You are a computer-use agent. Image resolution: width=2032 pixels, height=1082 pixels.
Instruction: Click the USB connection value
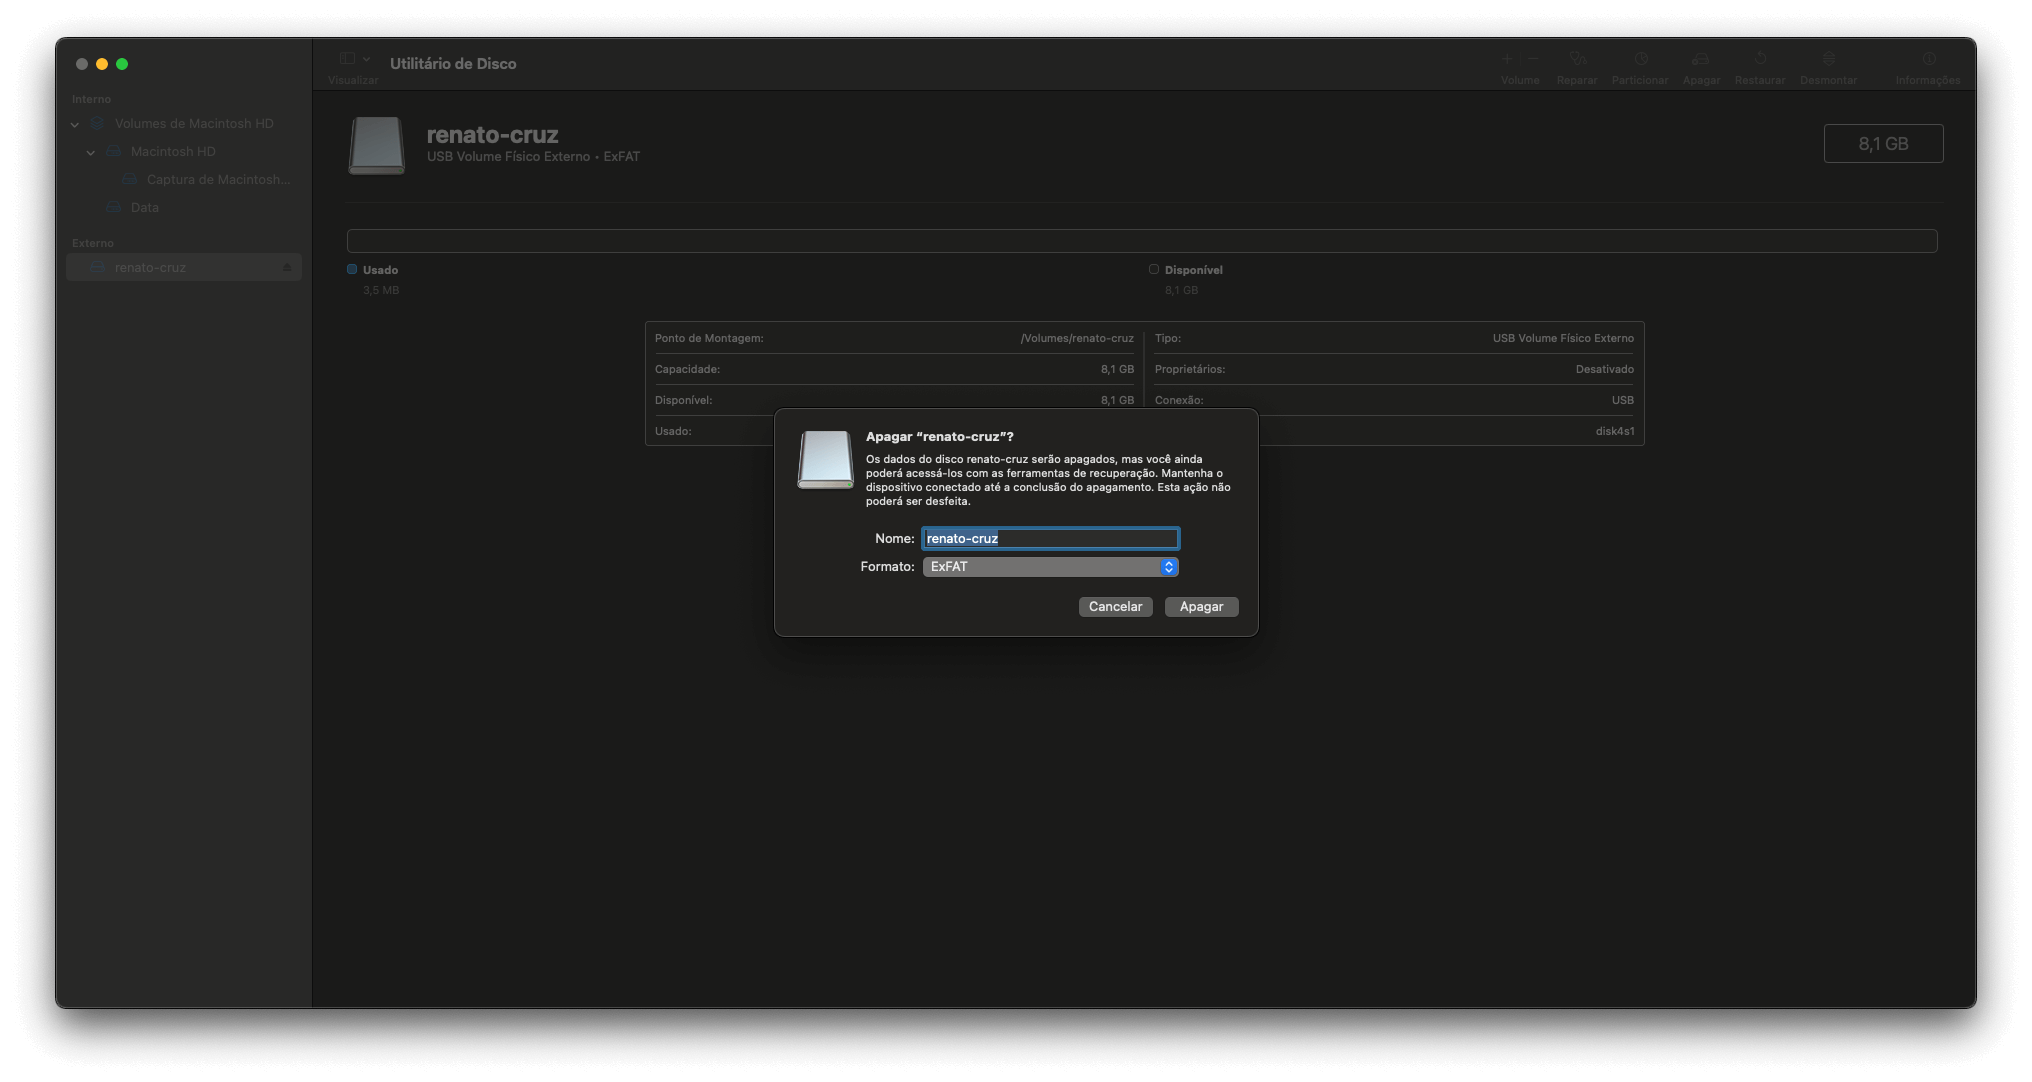(1623, 401)
